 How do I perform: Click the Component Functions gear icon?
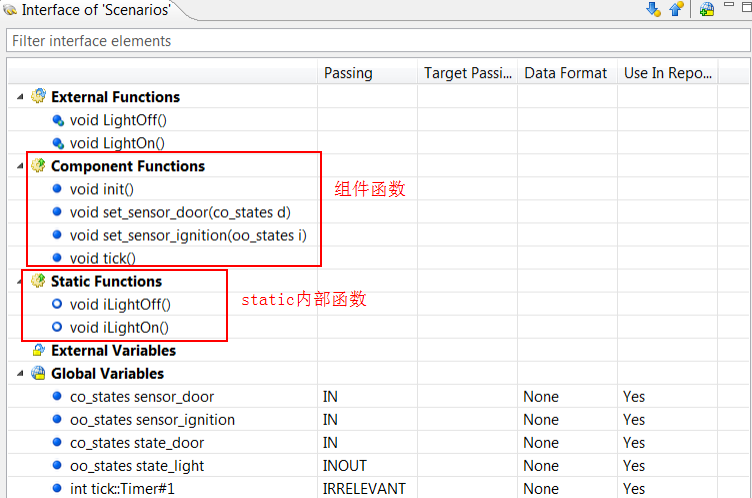click(38, 165)
